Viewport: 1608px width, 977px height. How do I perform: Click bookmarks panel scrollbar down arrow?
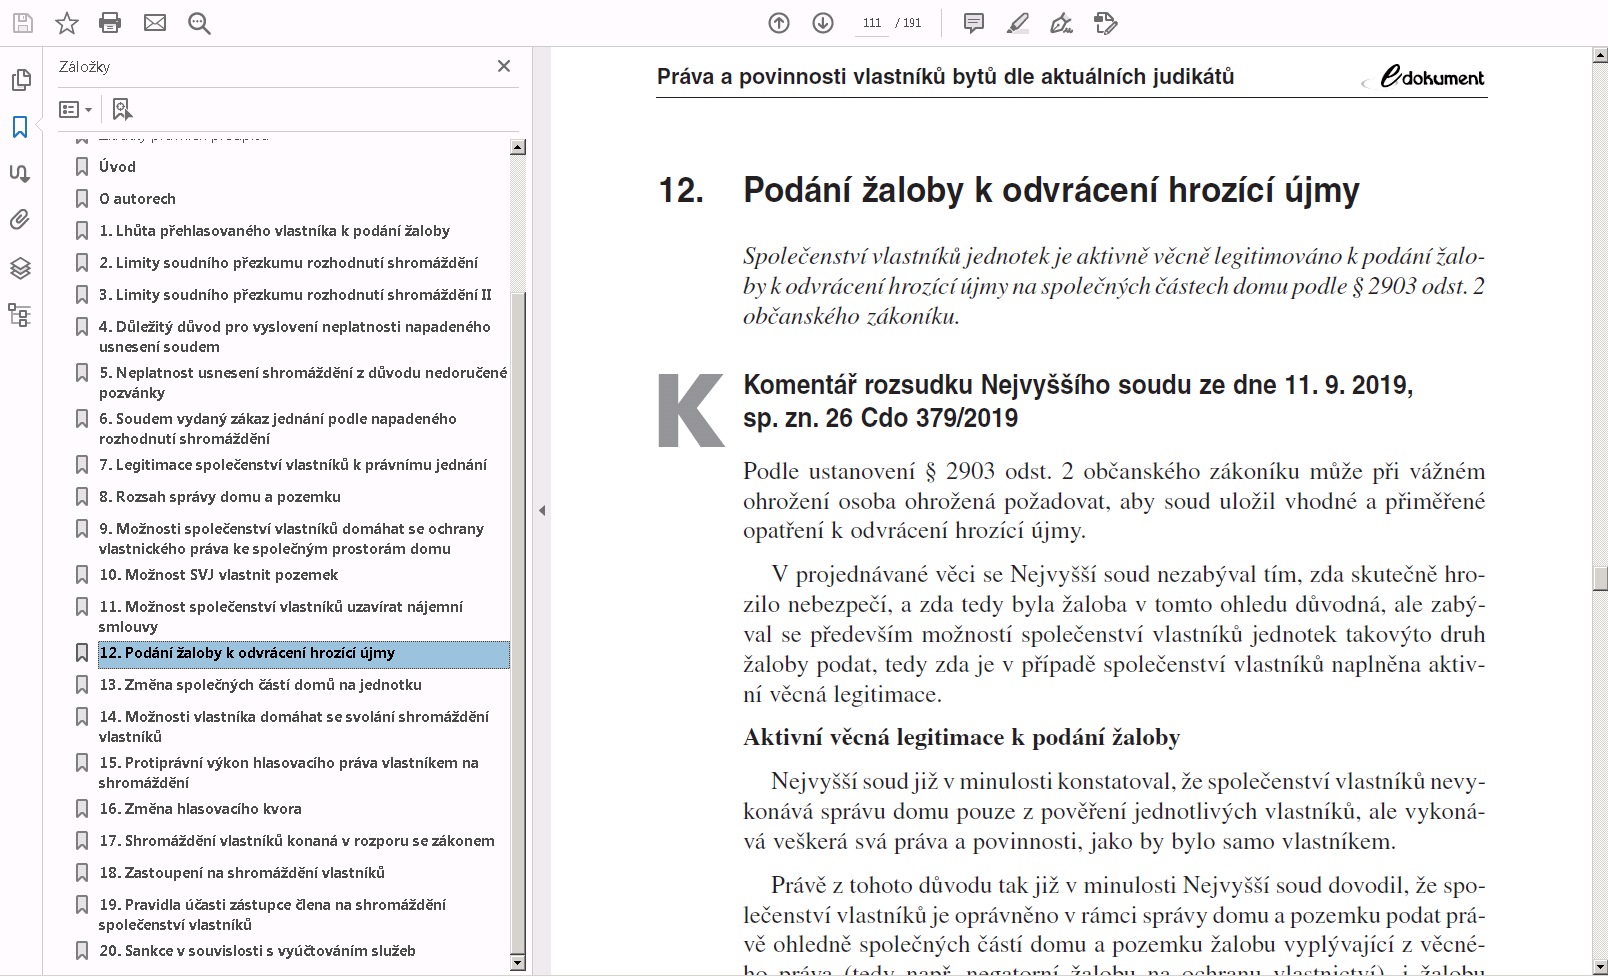(518, 963)
